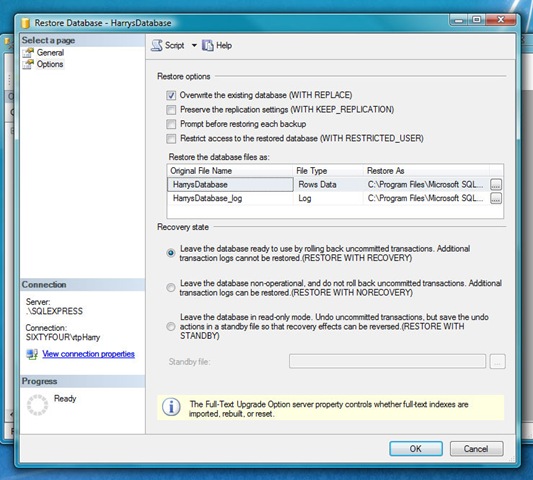533x480 pixels.
Task: Browse restore path for HarrysDatabase rows data
Action: 496,185
